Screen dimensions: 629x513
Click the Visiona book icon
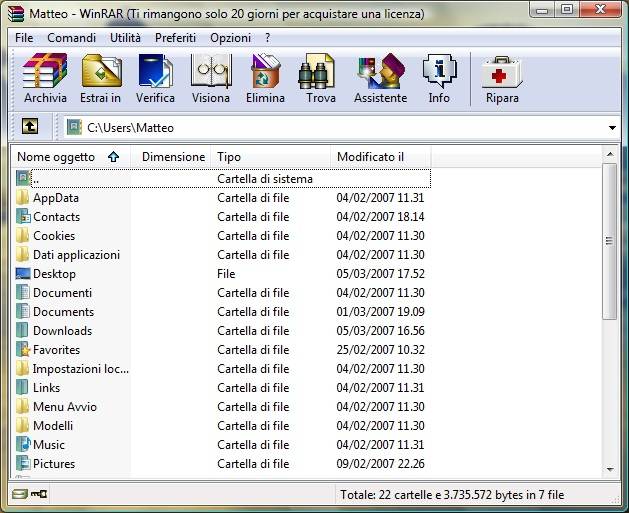(x=211, y=71)
